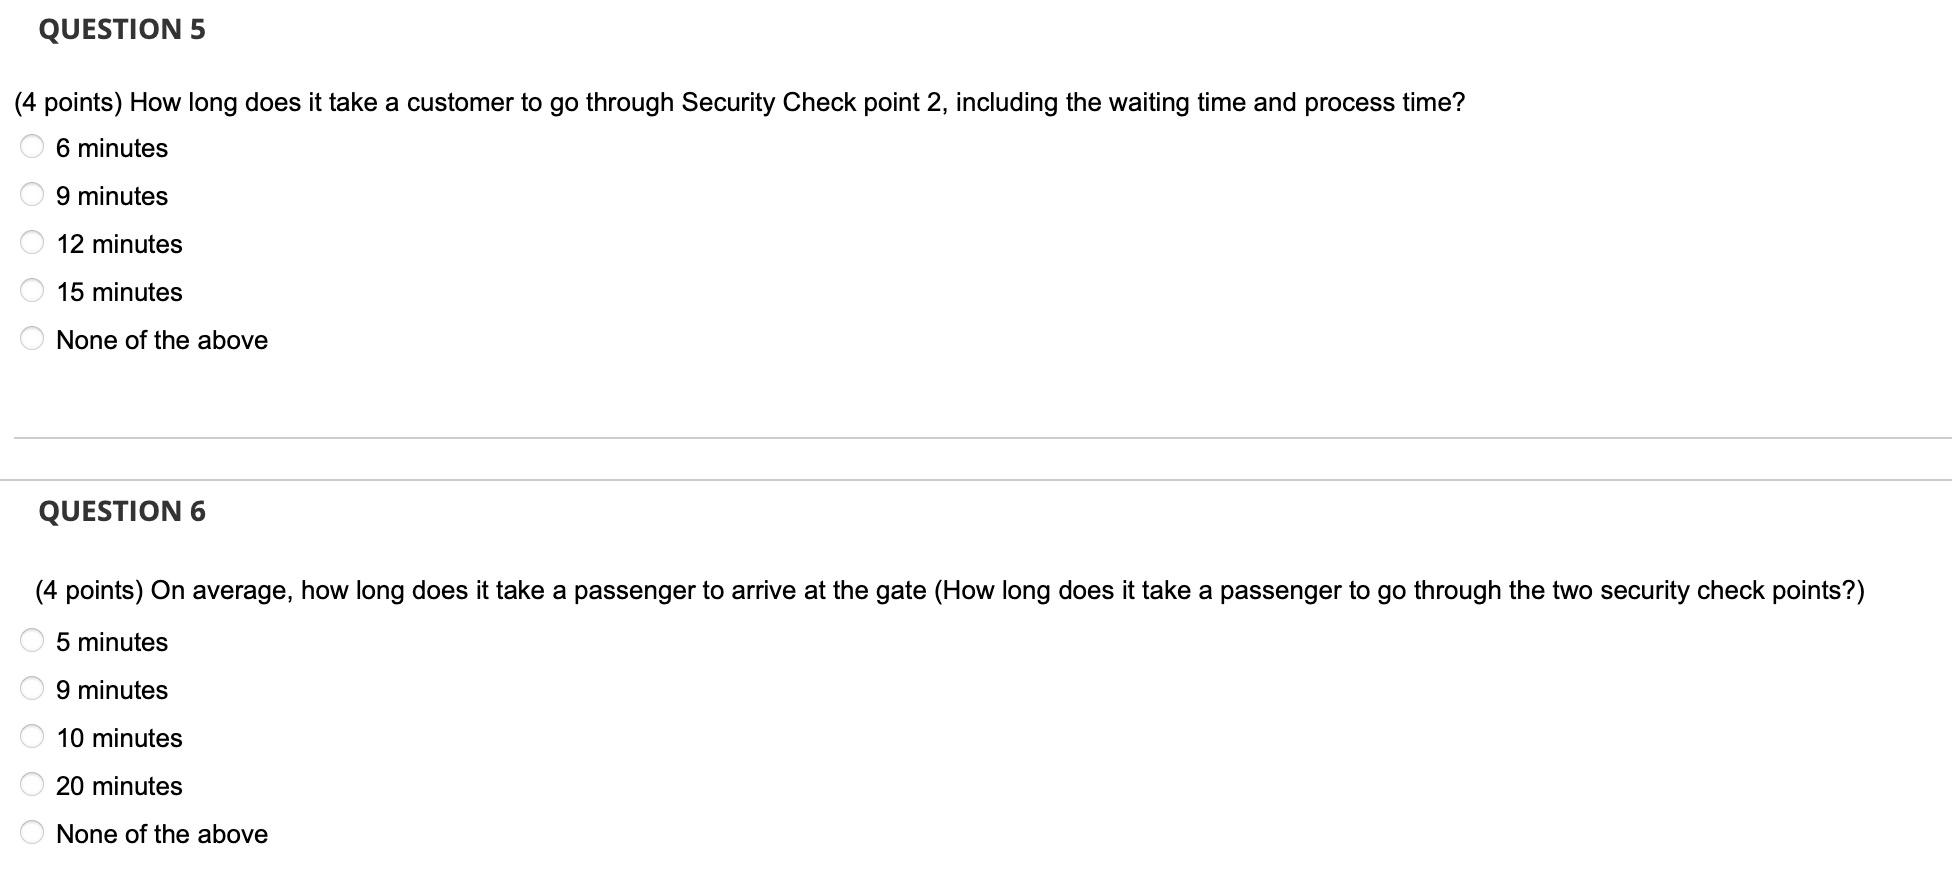The height and width of the screenshot is (896, 1952).
Task: Select the 9 minutes option for Question 5
Action: point(32,194)
